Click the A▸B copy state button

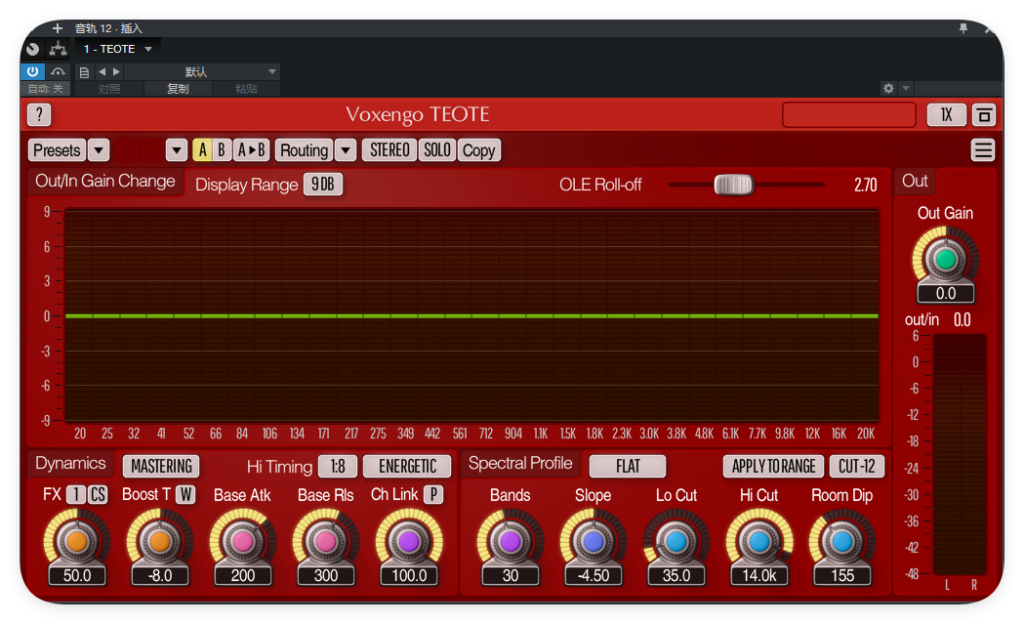[x=251, y=150]
